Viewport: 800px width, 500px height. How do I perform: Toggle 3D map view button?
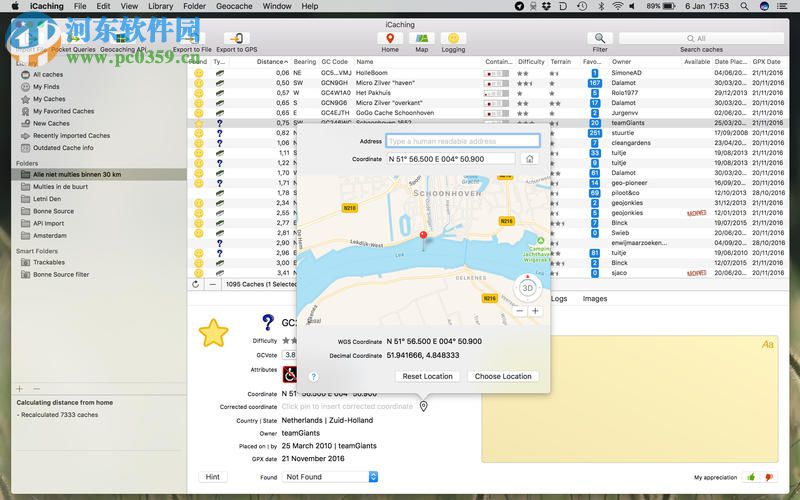pos(528,288)
